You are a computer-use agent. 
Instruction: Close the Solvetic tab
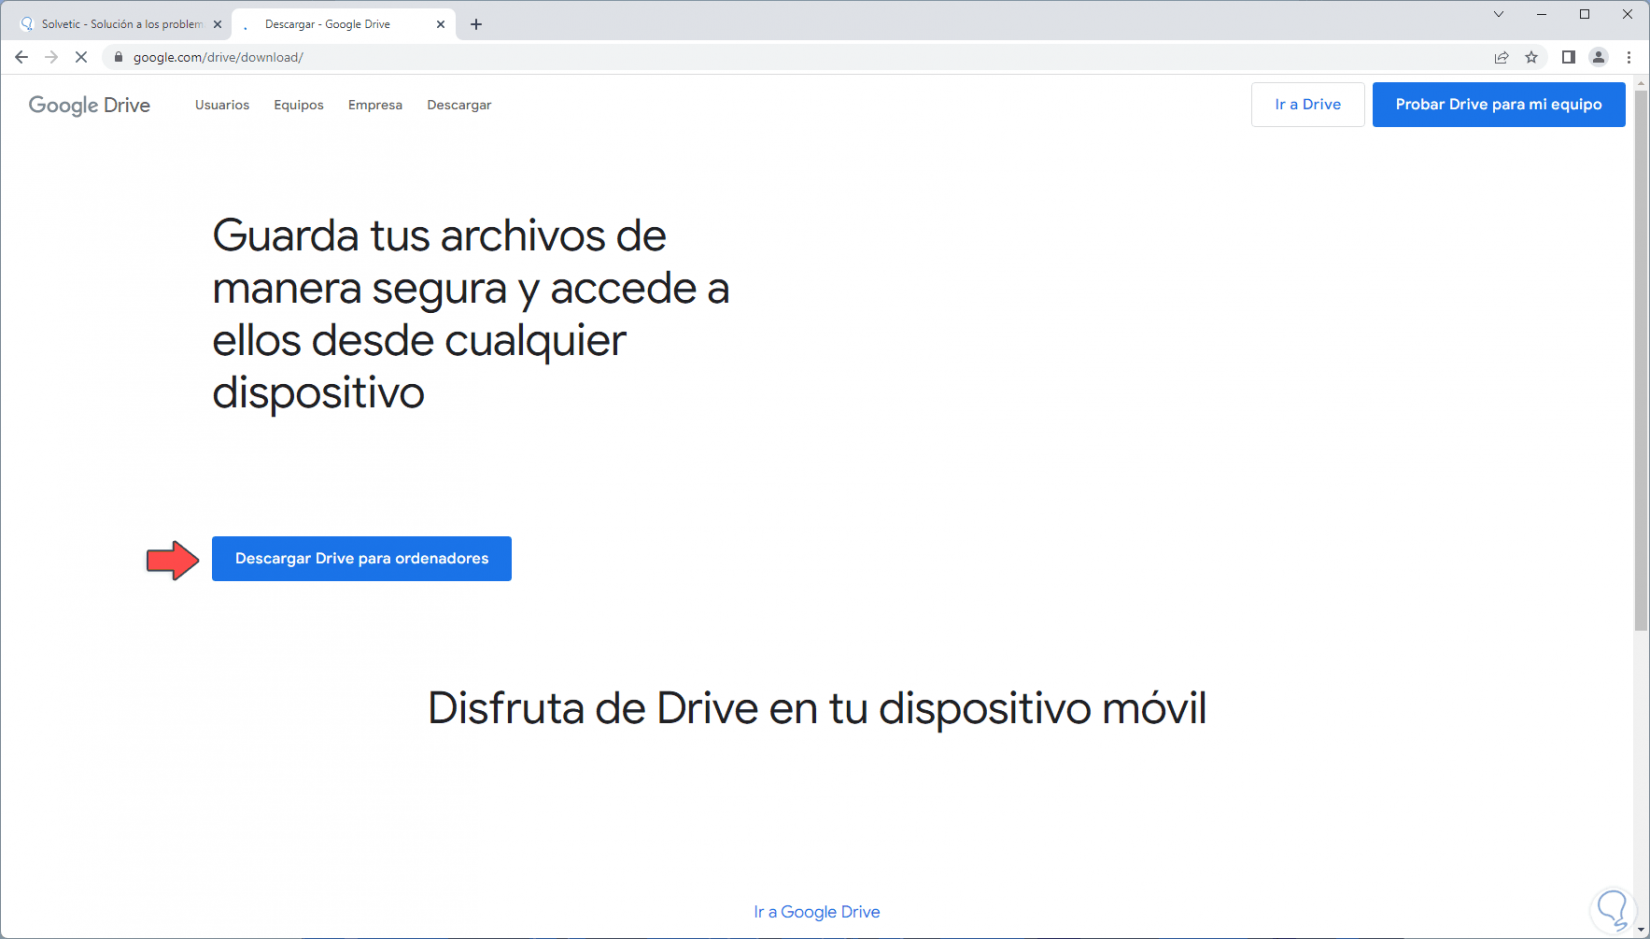pyautogui.click(x=217, y=24)
